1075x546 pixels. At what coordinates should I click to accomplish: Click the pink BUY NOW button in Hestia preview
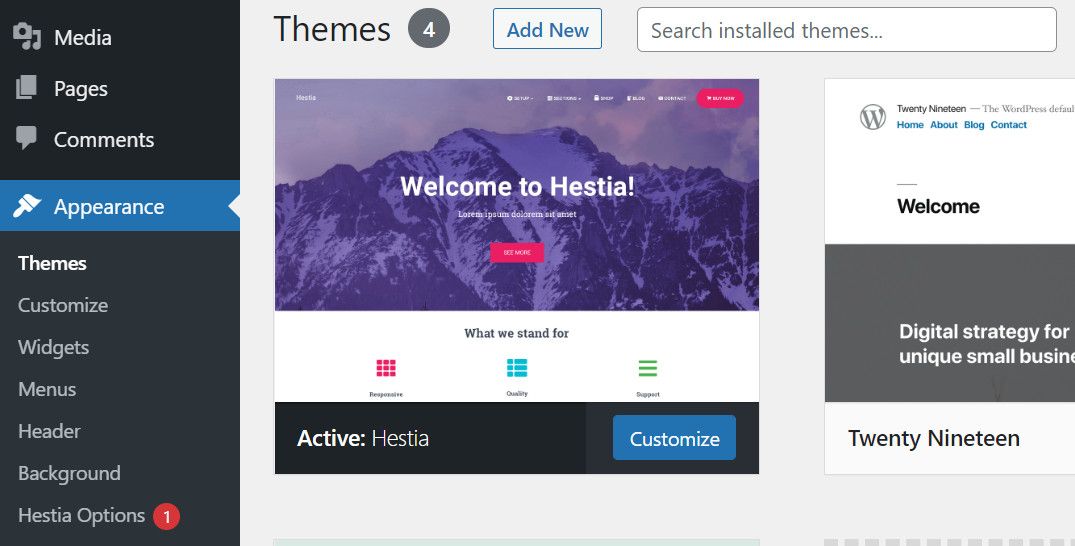coord(720,98)
